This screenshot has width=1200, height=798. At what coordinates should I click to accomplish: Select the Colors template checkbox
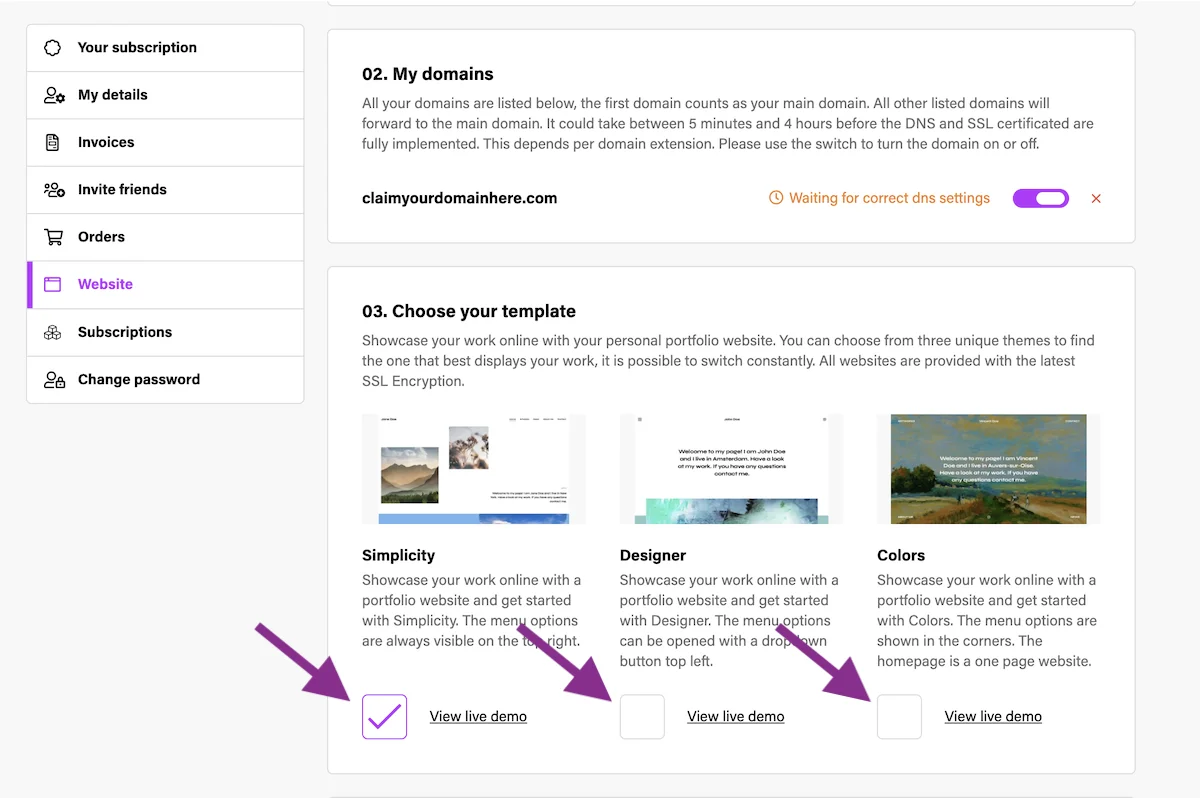(899, 716)
